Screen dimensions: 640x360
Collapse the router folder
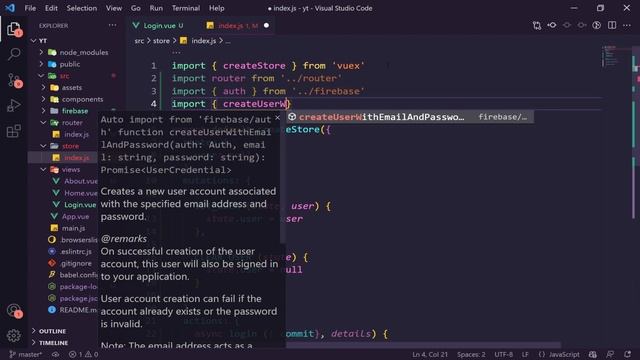[44, 122]
